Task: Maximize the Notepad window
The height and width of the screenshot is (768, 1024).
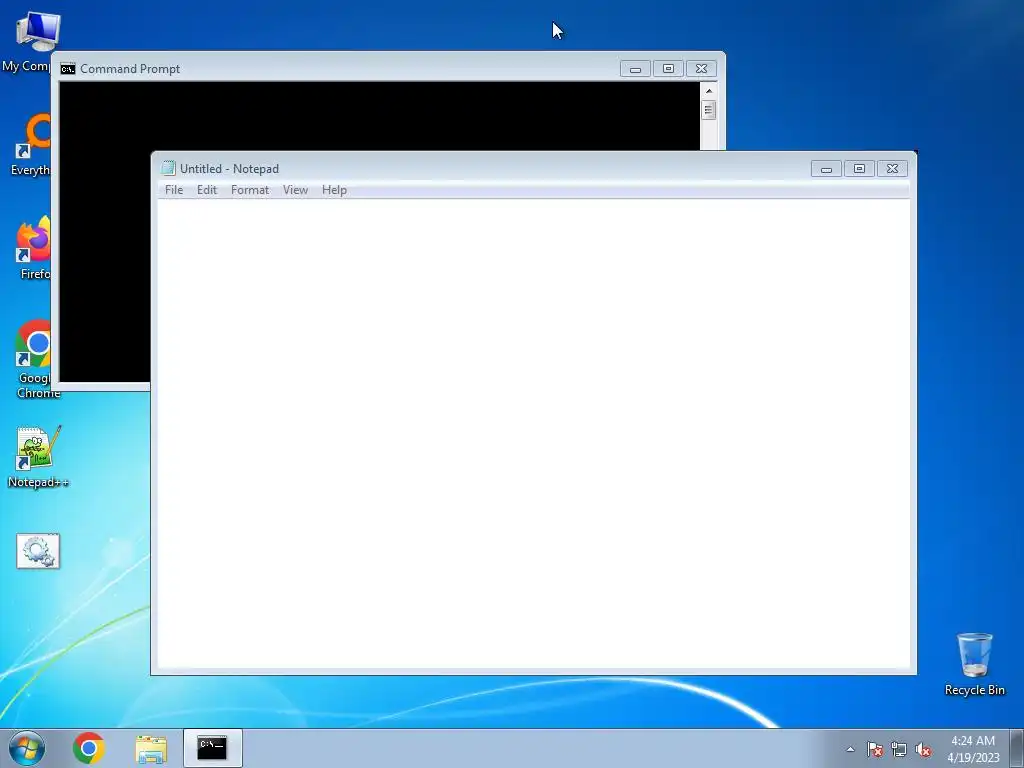Action: click(859, 169)
